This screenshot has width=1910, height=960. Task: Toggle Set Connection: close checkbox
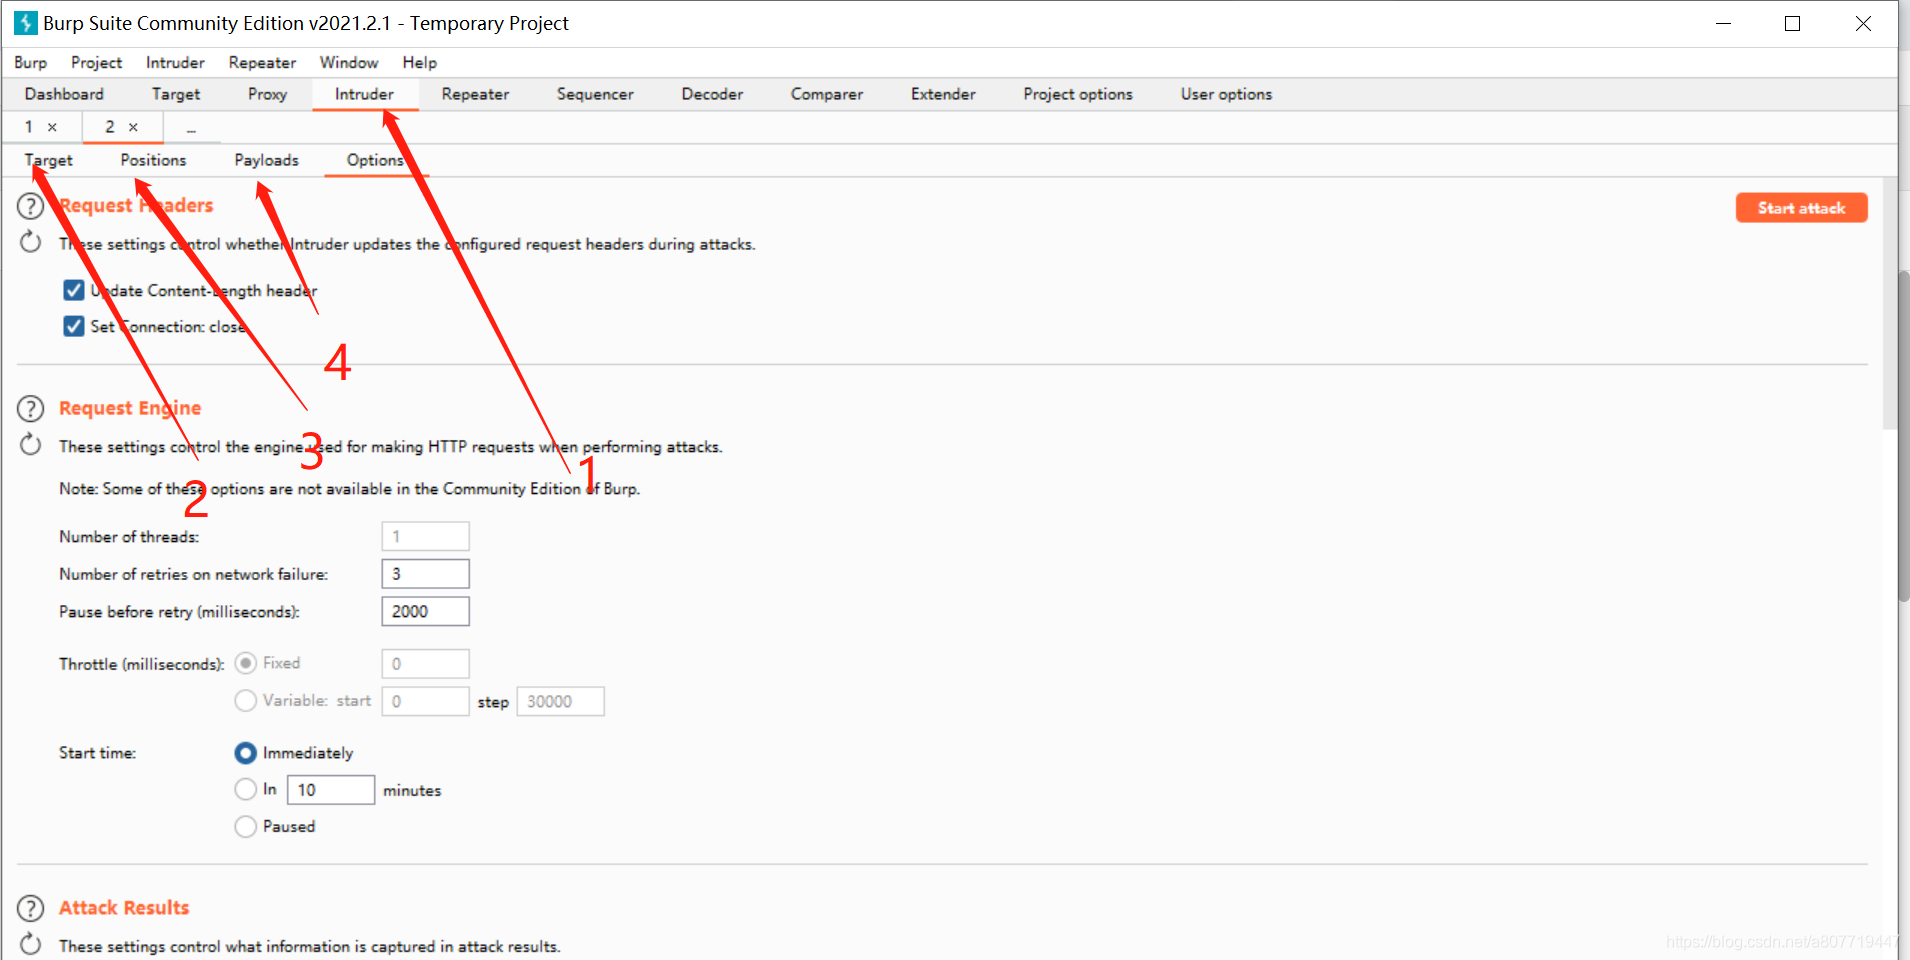(74, 326)
